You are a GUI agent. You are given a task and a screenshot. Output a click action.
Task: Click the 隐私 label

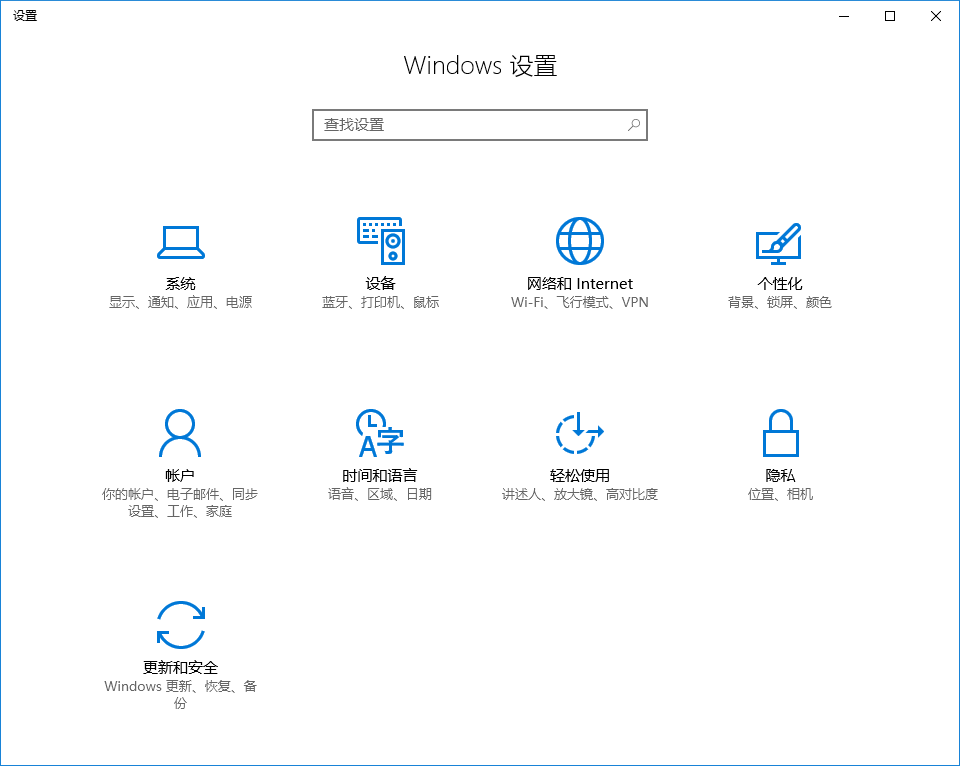coord(780,475)
